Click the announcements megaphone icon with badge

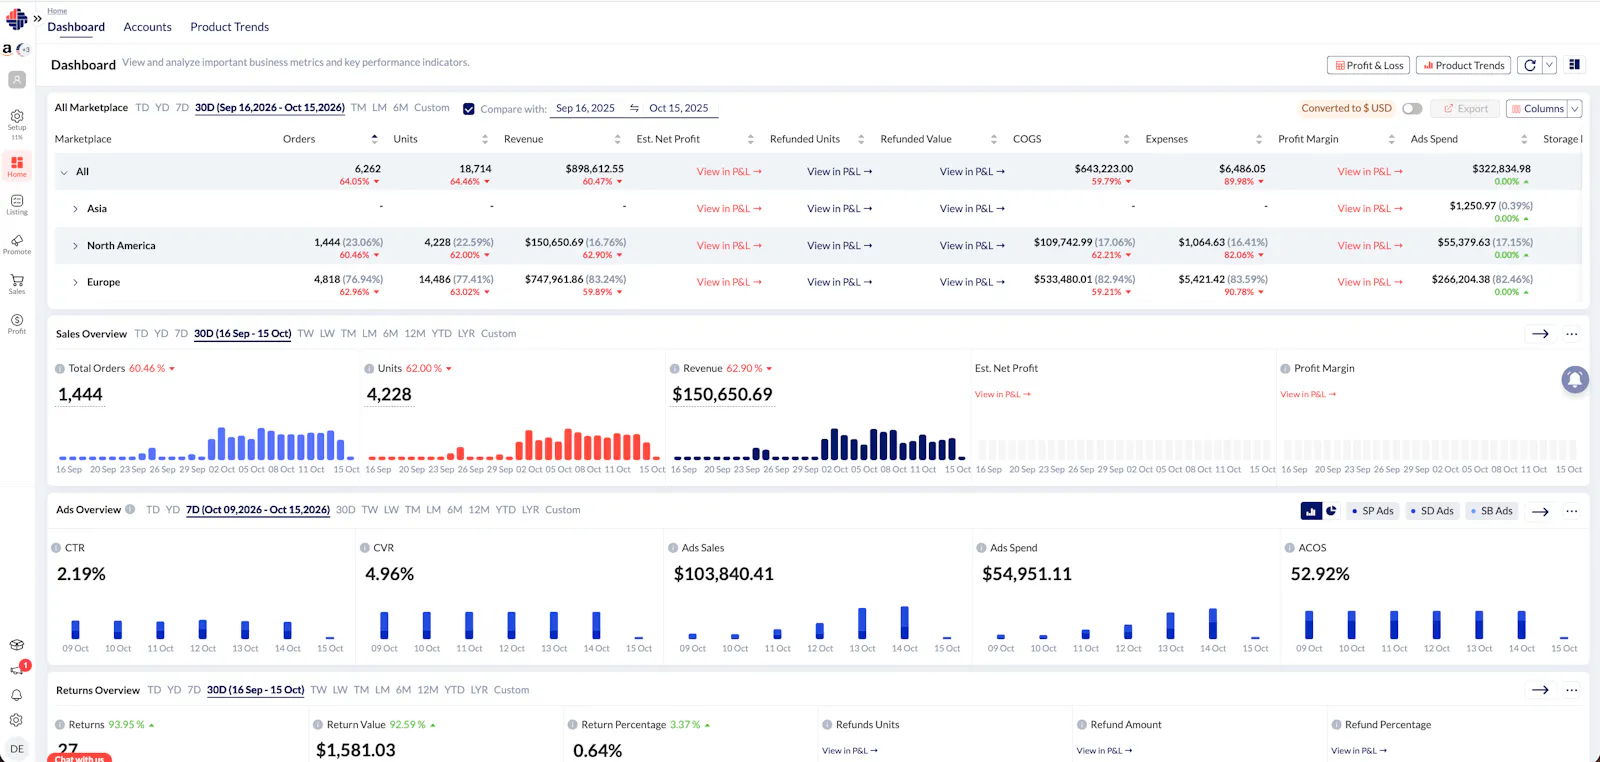pyautogui.click(x=18, y=669)
